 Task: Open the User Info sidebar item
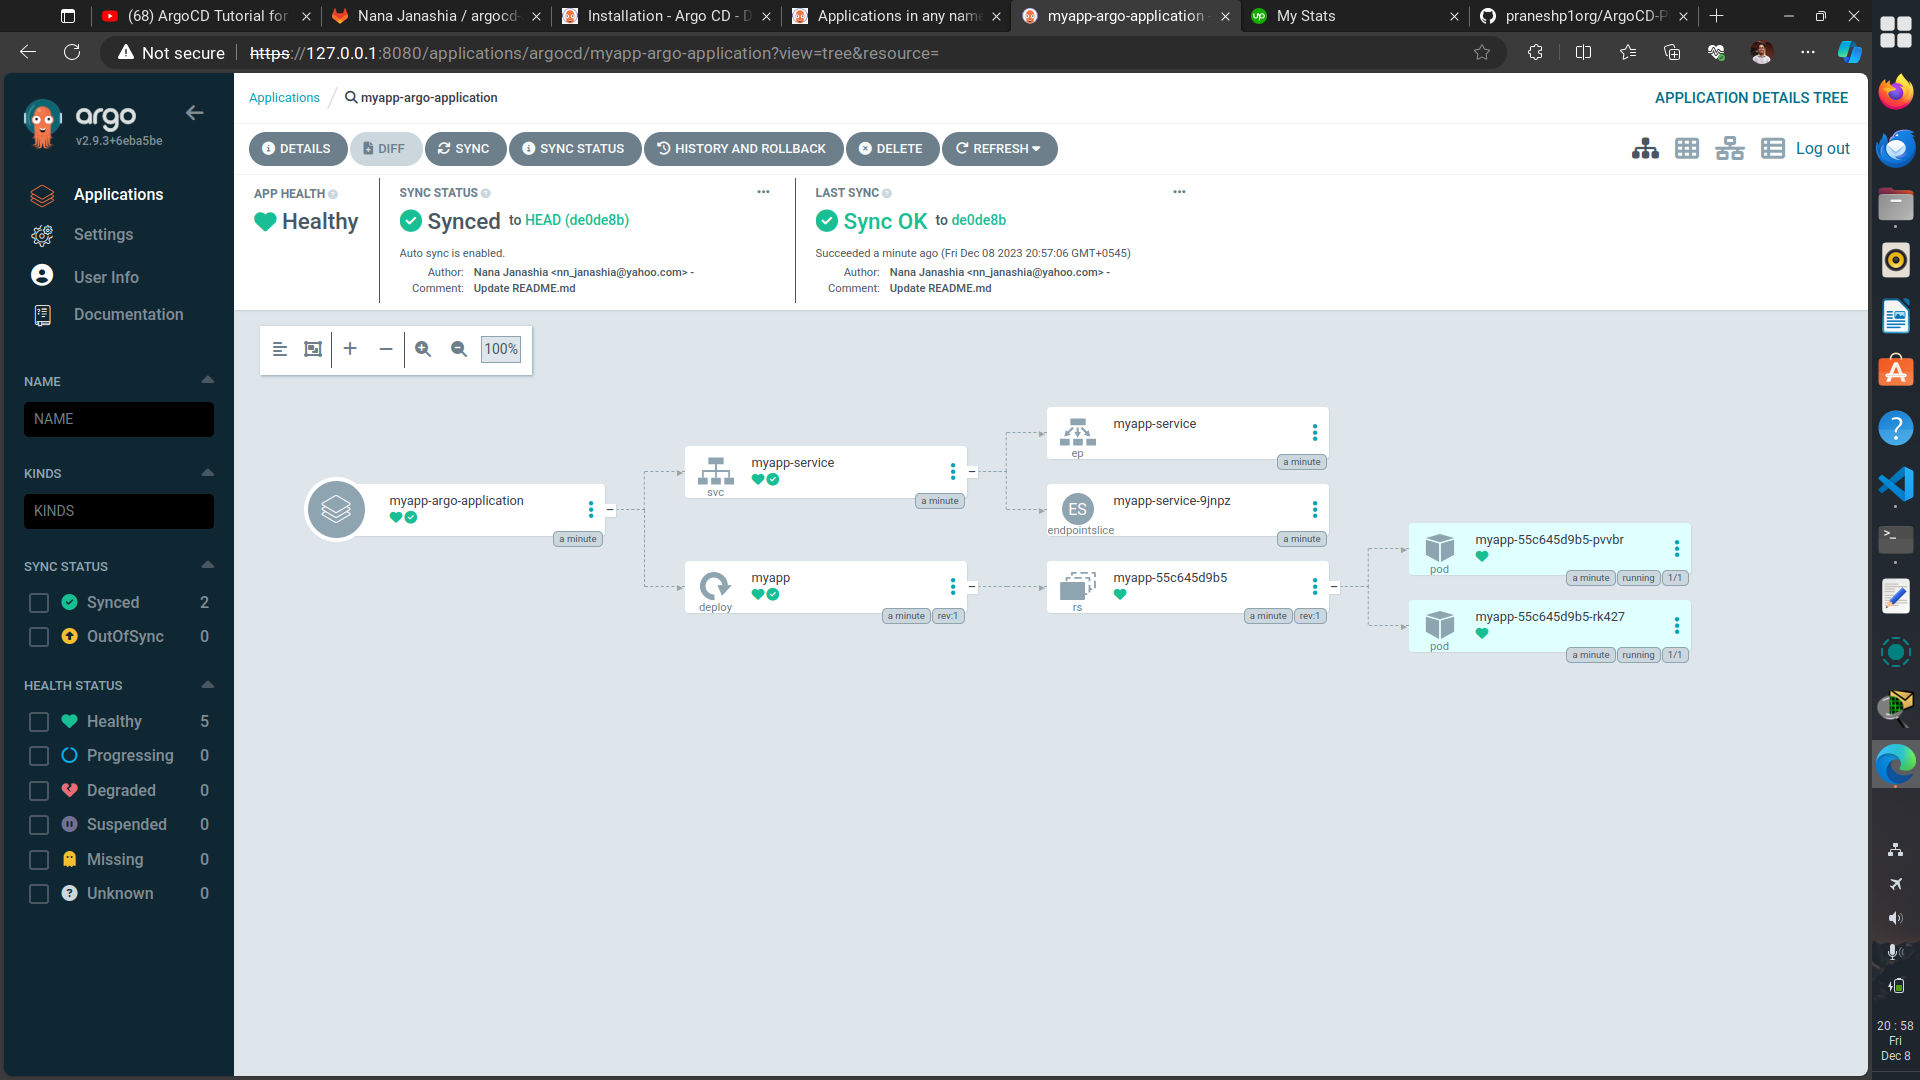tap(106, 277)
